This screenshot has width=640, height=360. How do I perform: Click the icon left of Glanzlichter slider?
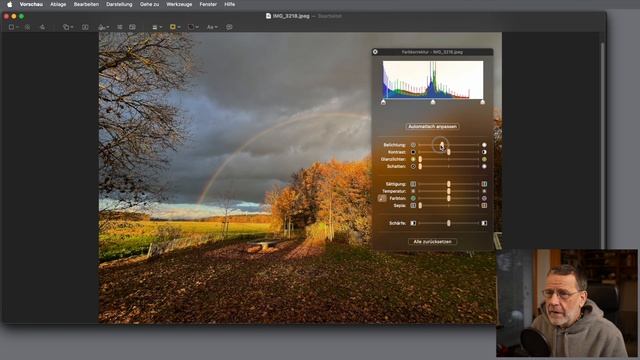pyautogui.click(x=413, y=159)
